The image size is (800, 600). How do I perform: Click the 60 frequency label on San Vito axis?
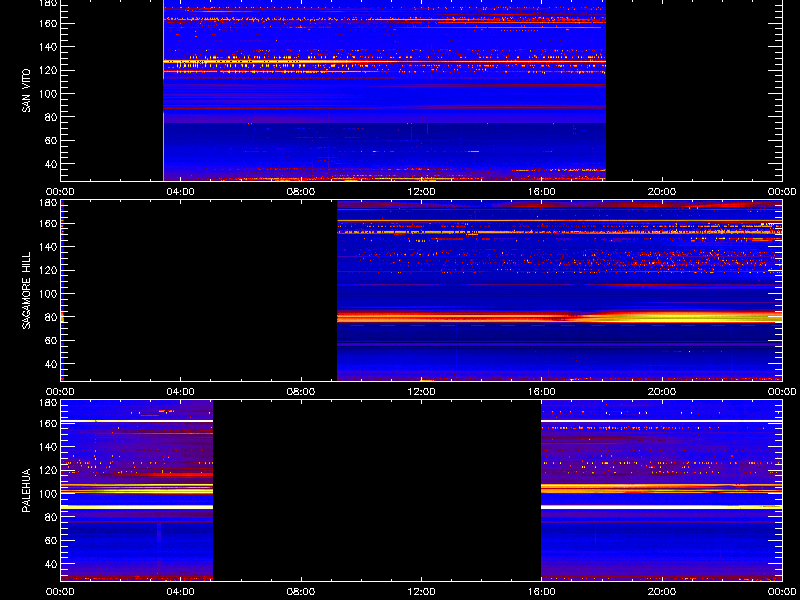[51, 141]
